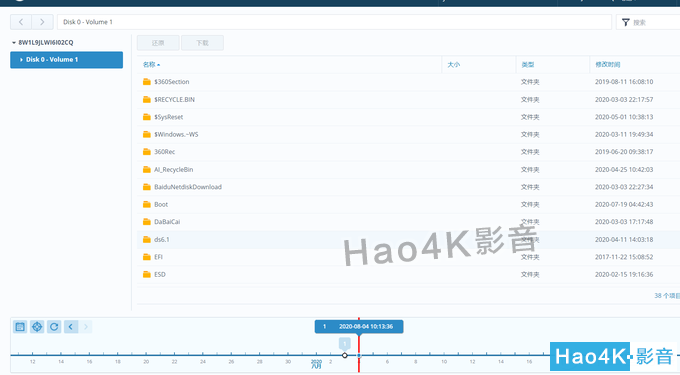Select the $RECYCLE.BIN folder icon
The width and height of the screenshot is (680, 375).
pyautogui.click(x=147, y=99)
